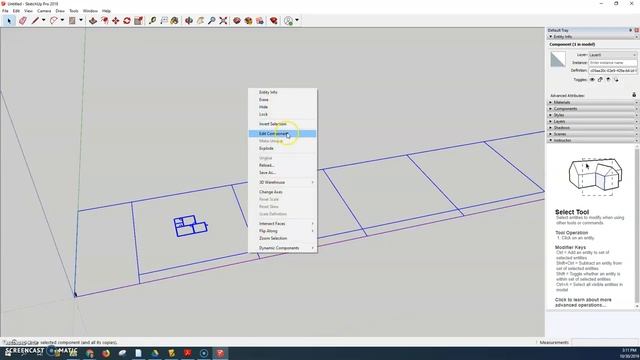Toggle Advanced Attributes display icon

pyautogui.click(x=634, y=95)
